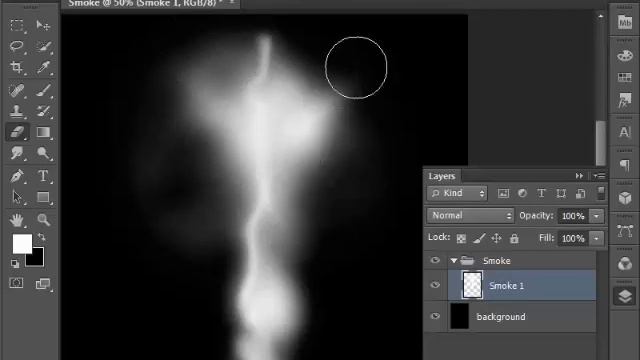
Task: Open the layer Kind filter dropdown
Action: [x=457, y=193]
